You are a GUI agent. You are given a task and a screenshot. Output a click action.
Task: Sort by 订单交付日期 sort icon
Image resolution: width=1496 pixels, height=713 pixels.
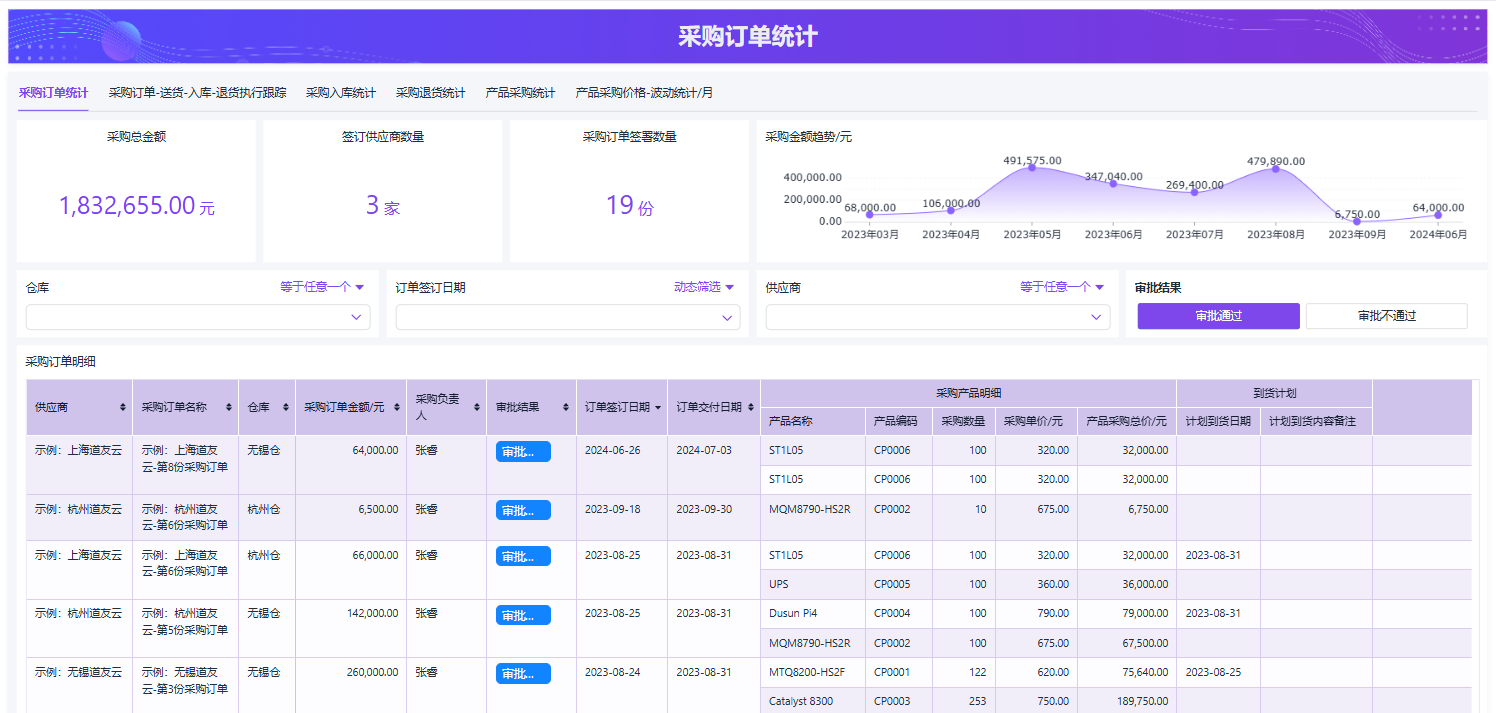click(x=751, y=407)
